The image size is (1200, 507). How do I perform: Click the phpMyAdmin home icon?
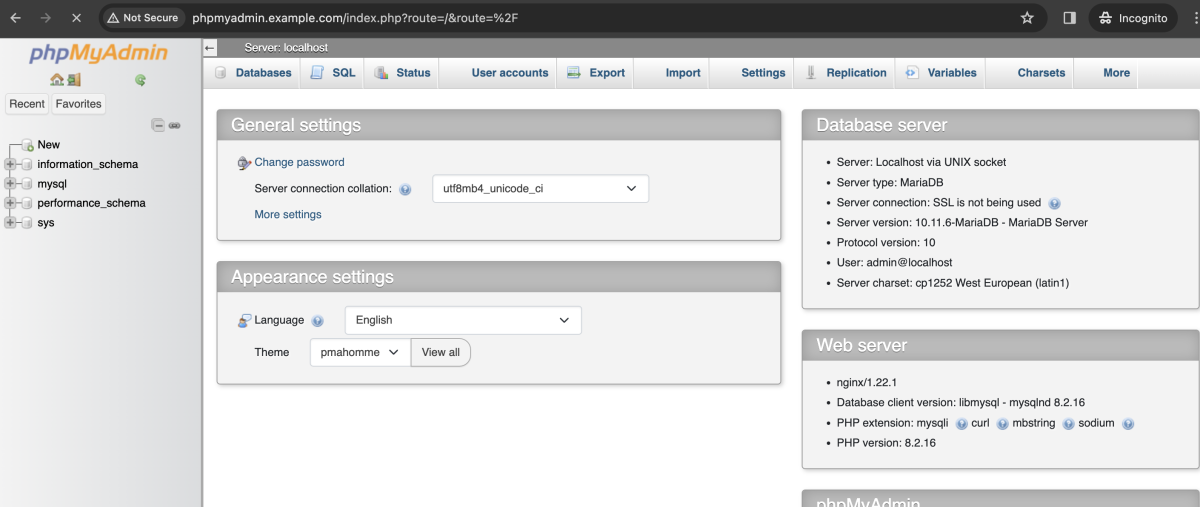pos(57,80)
